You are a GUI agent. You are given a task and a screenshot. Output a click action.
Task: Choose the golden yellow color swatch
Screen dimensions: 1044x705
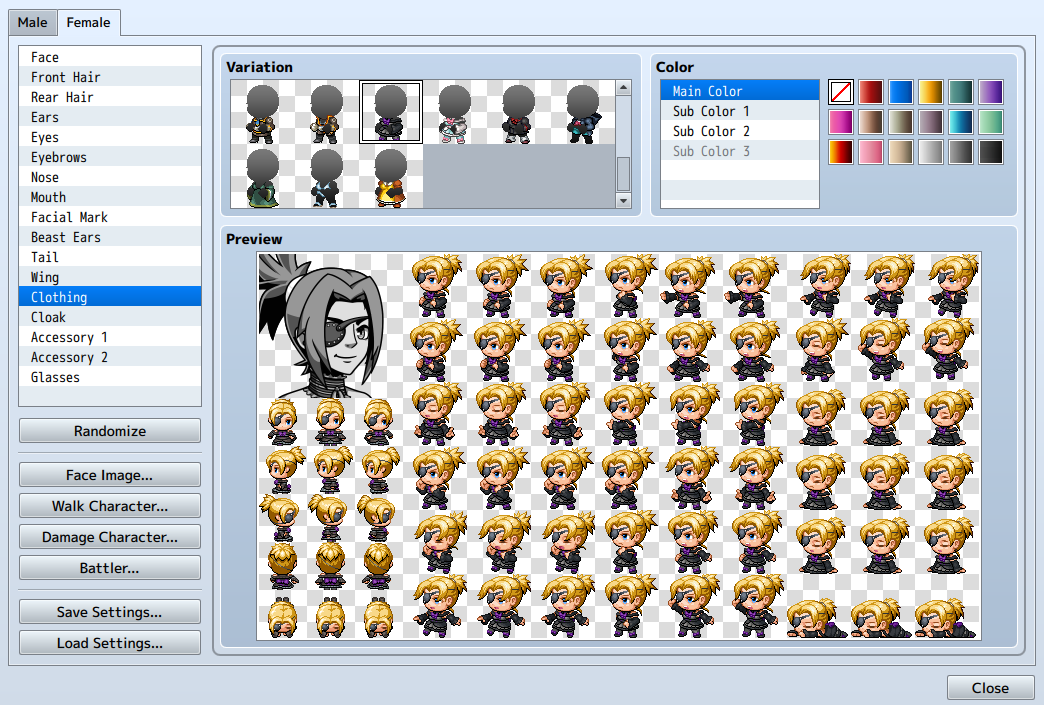coord(931,92)
